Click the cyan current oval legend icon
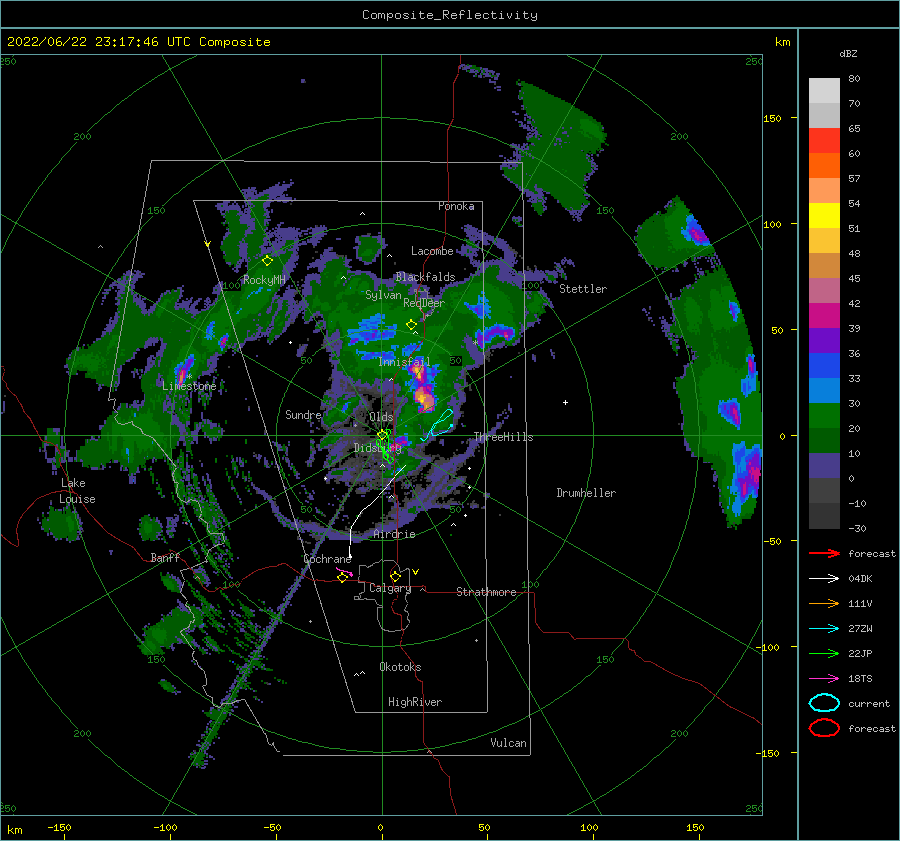Viewport: 900px width, 841px height. pos(824,703)
